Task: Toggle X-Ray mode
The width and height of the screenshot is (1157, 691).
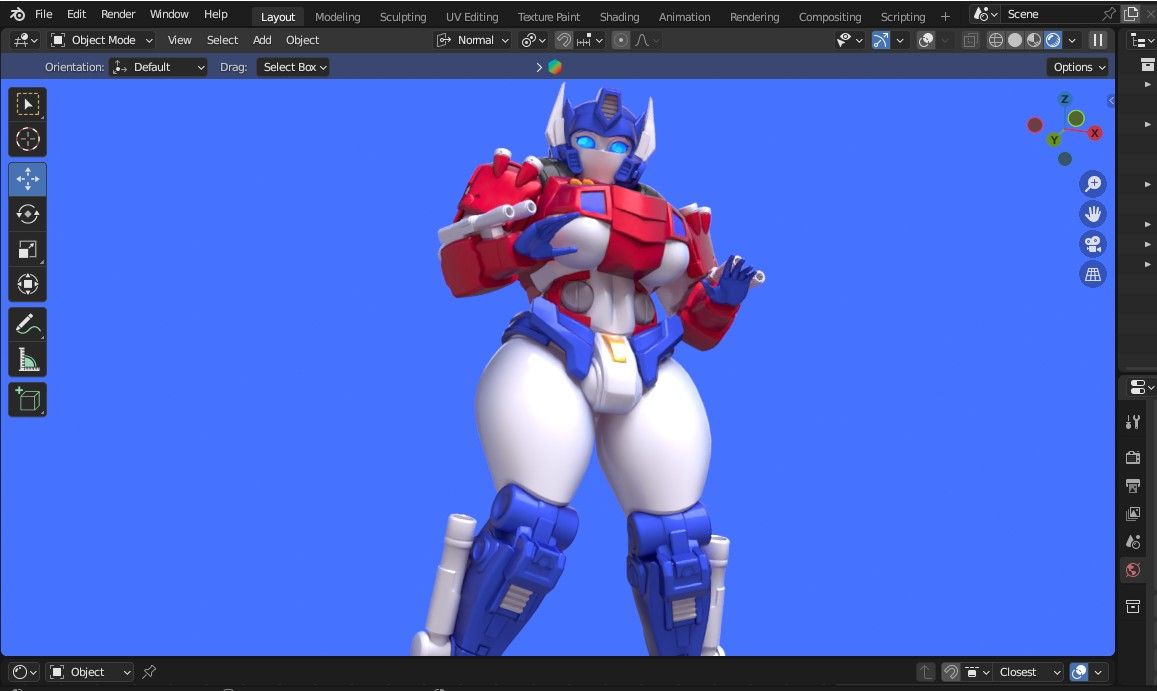Action: pos(970,40)
